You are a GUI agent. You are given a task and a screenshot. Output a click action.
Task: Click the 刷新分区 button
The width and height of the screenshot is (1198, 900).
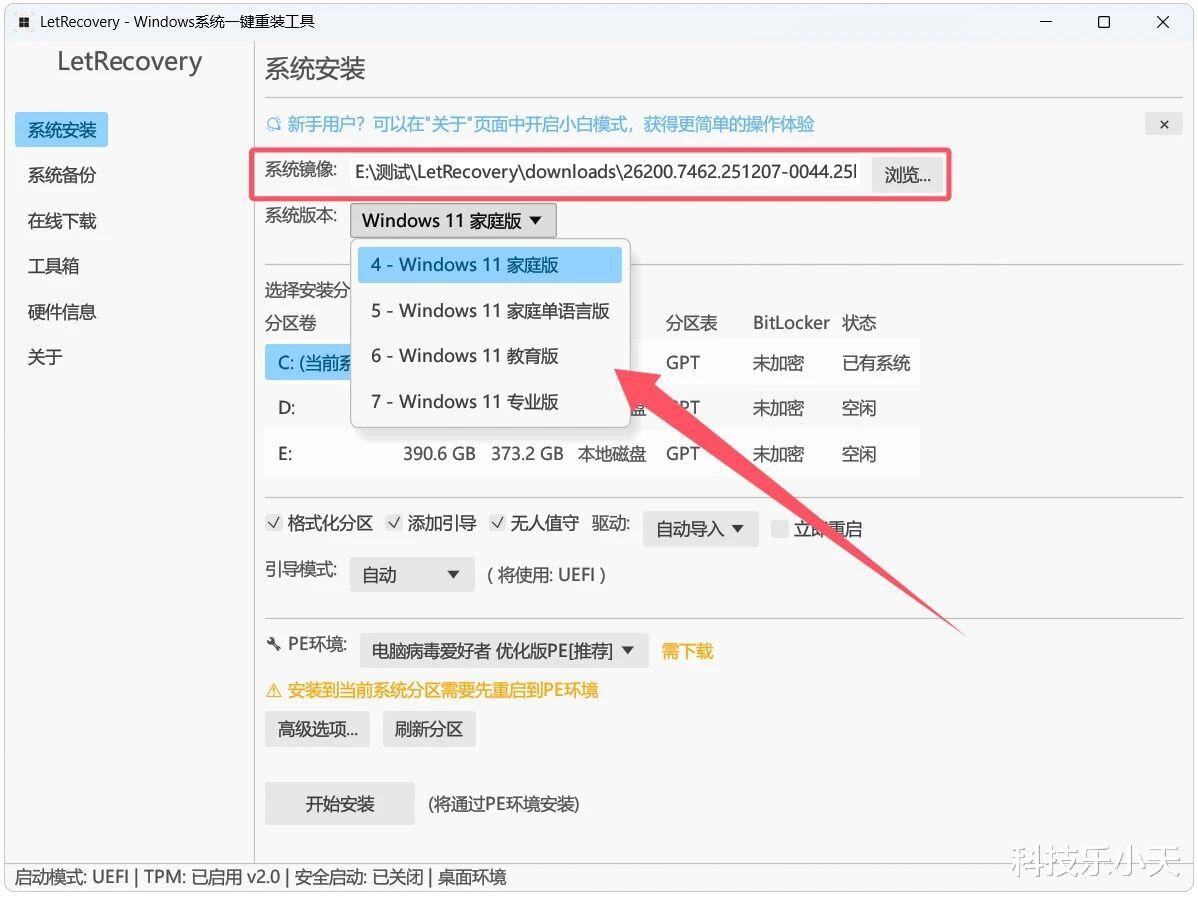[429, 729]
